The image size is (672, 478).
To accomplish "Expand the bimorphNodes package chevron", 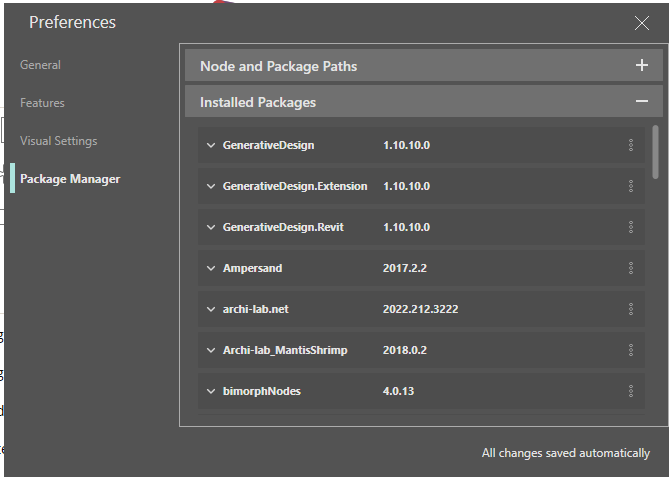I will point(211,391).
